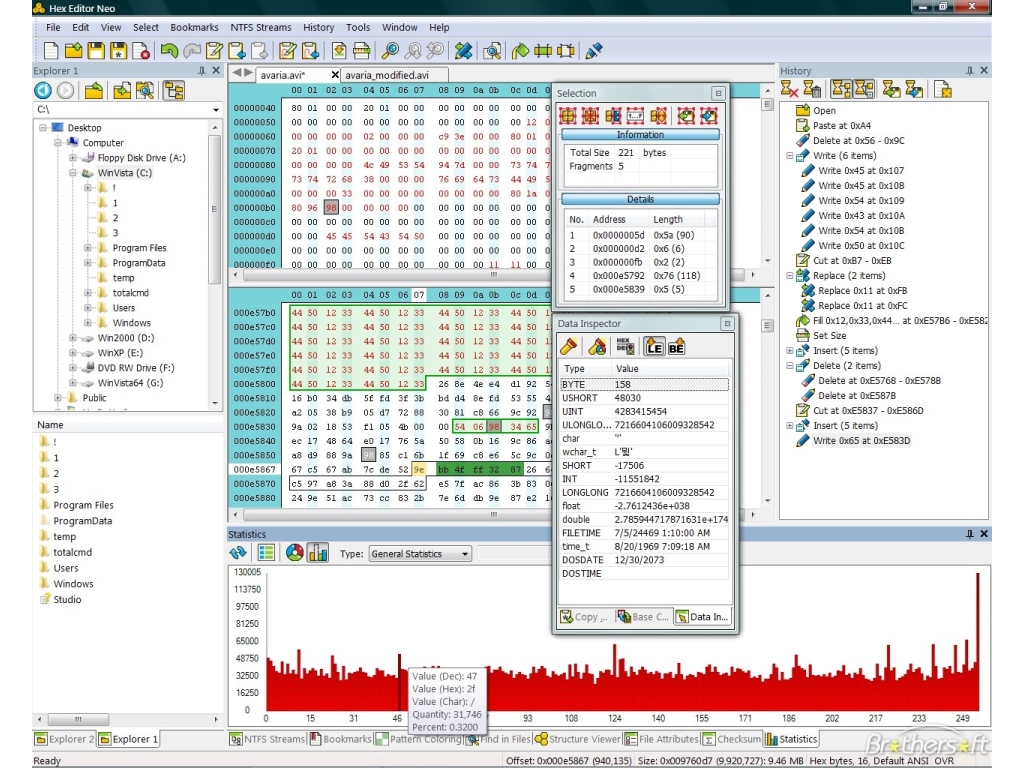Select the DVD RW Drive (F:) tree item
The height and width of the screenshot is (768, 1024).
click(x=135, y=368)
